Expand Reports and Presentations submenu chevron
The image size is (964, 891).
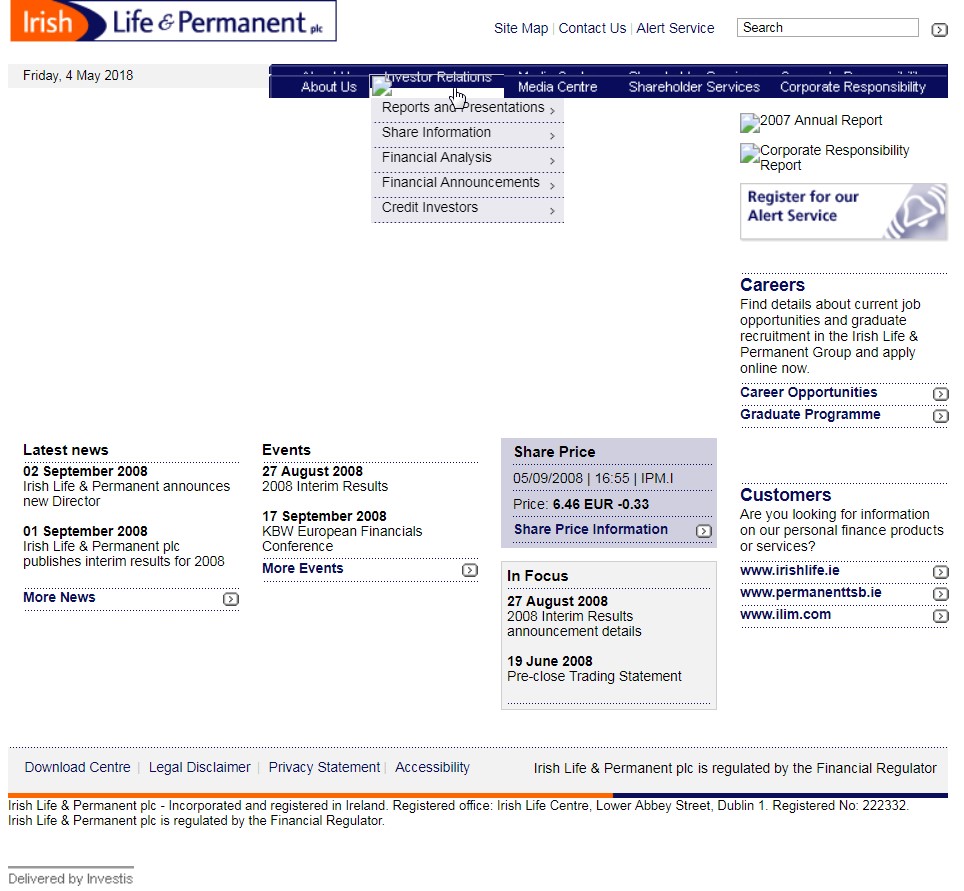point(552,111)
